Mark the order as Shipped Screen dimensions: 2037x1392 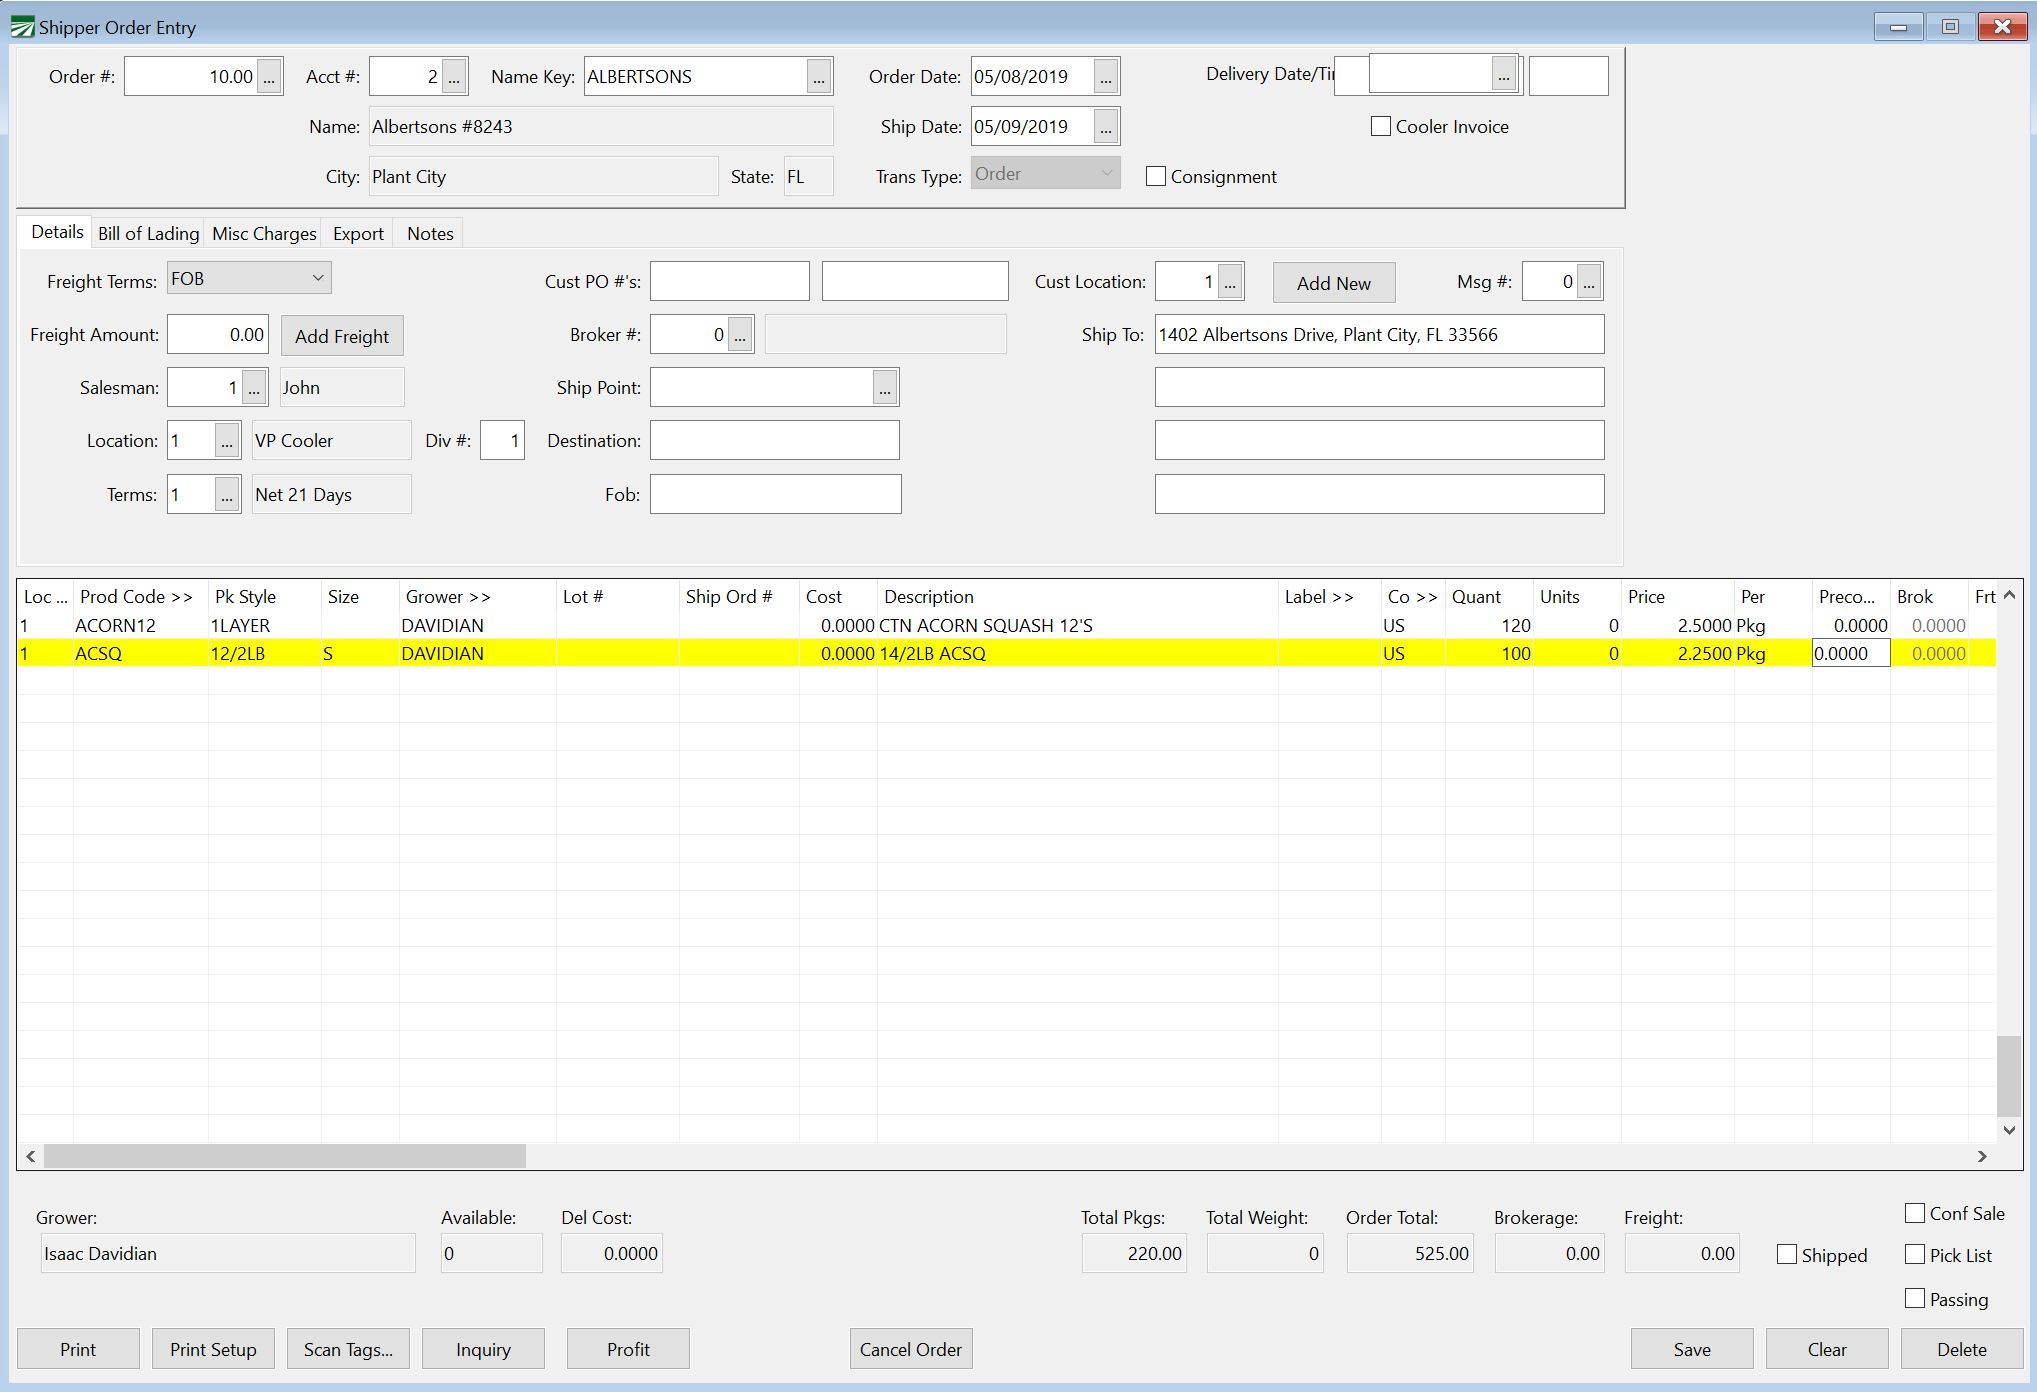click(x=1787, y=1253)
